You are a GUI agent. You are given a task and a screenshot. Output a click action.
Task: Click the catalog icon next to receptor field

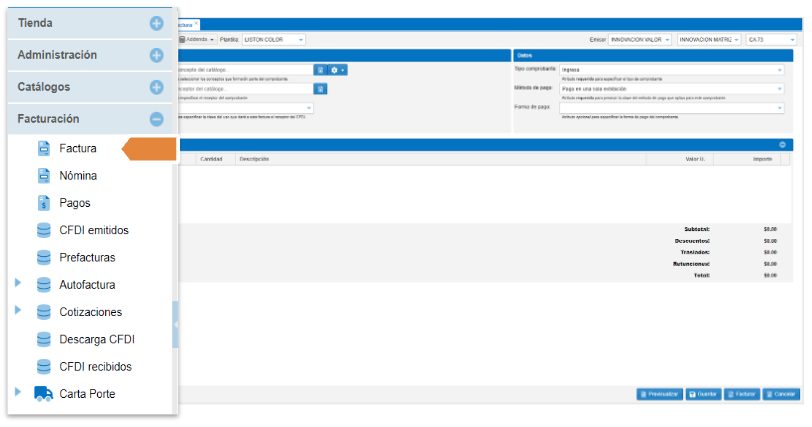(x=320, y=89)
